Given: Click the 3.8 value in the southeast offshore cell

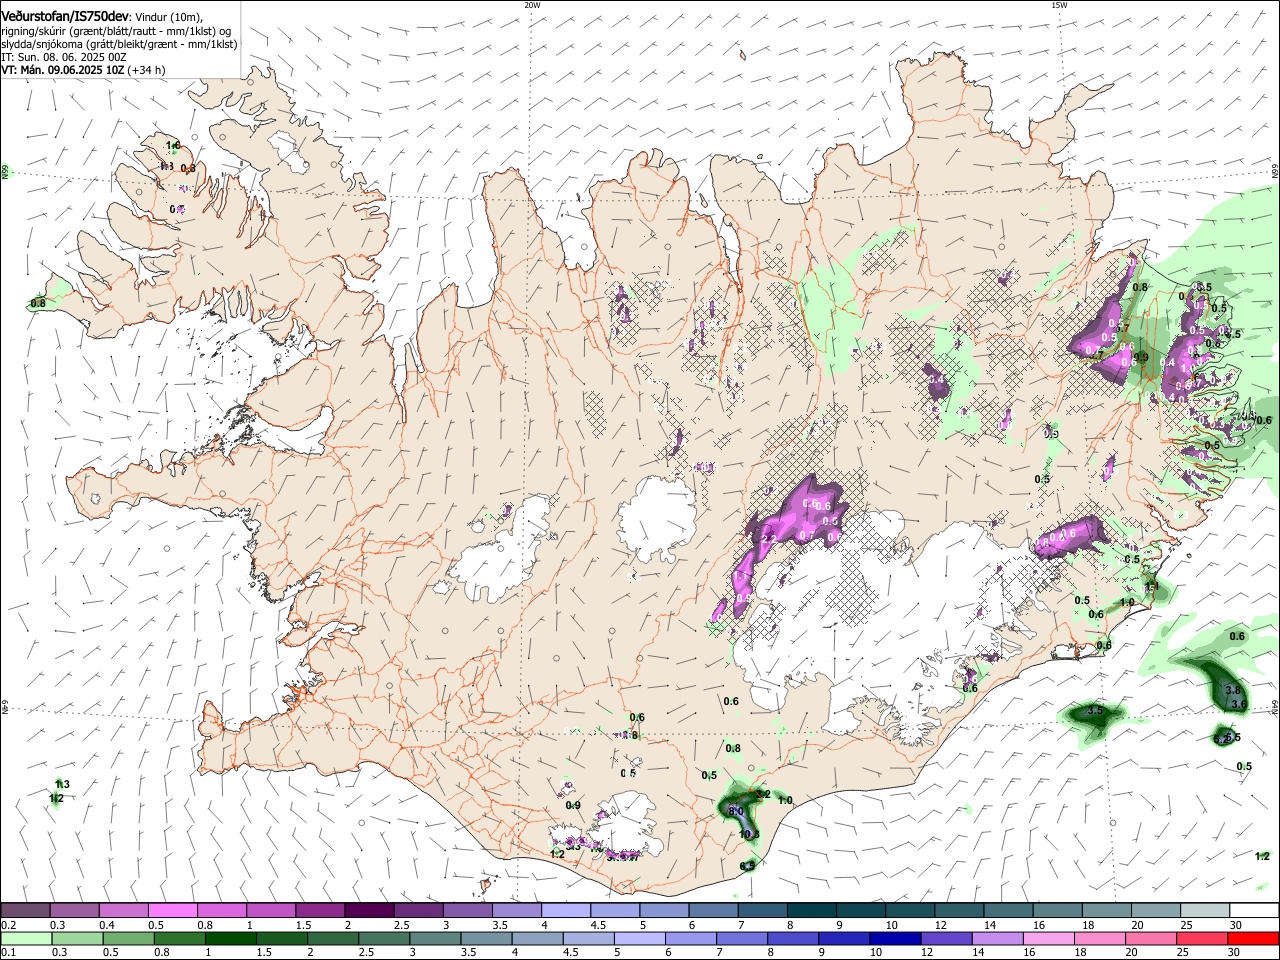Looking at the screenshot, I should pyautogui.click(x=1233, y=691).
